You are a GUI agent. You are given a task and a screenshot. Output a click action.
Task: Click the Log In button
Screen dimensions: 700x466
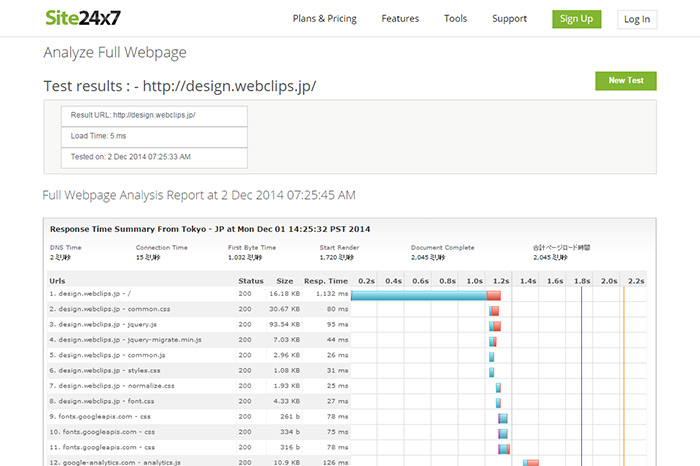pos(637,19)
